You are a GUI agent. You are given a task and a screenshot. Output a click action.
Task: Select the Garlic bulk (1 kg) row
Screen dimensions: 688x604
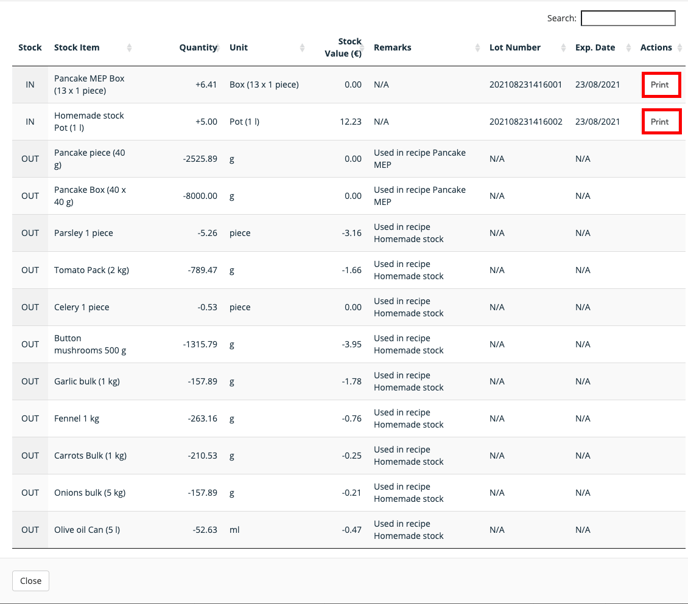pyautogui.click(x=349, y=382)
